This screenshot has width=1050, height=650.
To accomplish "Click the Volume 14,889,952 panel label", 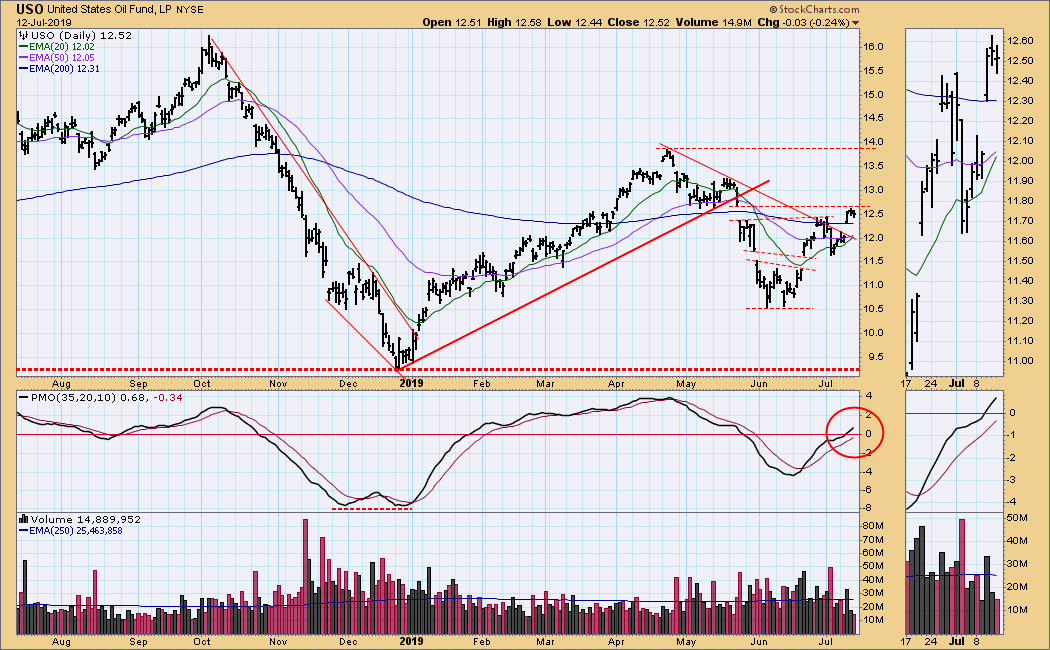I will [85, 519].
